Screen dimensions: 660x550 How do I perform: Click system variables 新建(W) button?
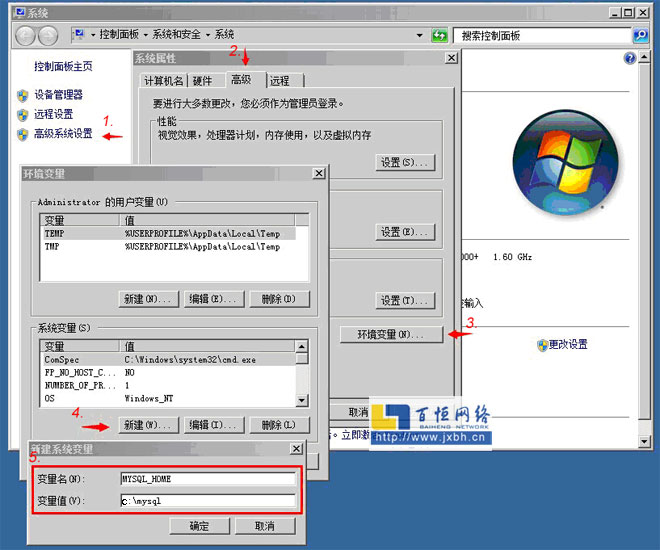(x=149, y=425)
